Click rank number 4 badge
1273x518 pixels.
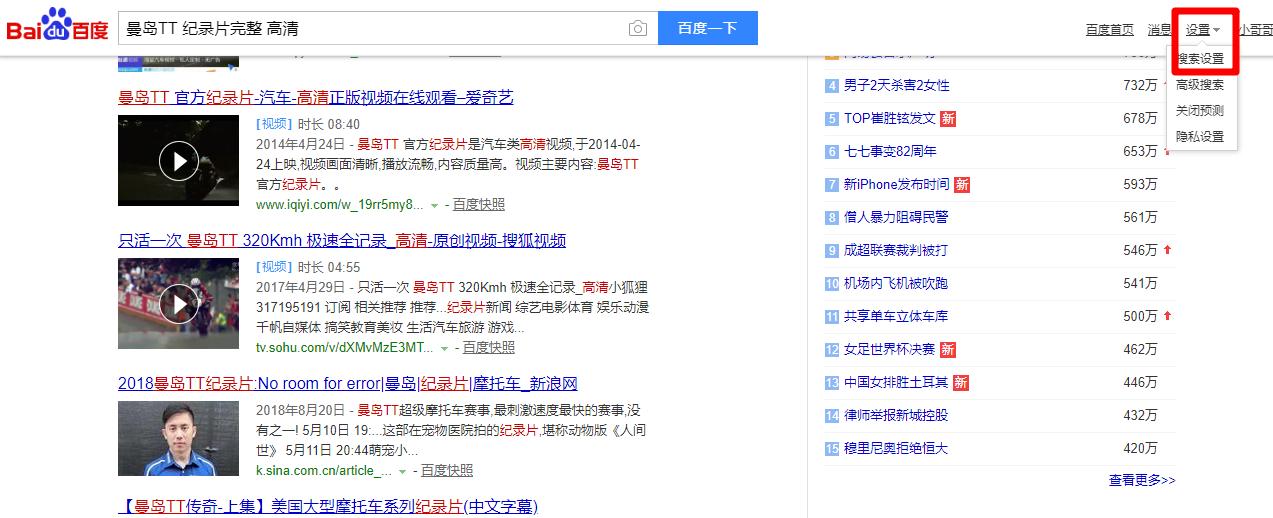[831, 86]
